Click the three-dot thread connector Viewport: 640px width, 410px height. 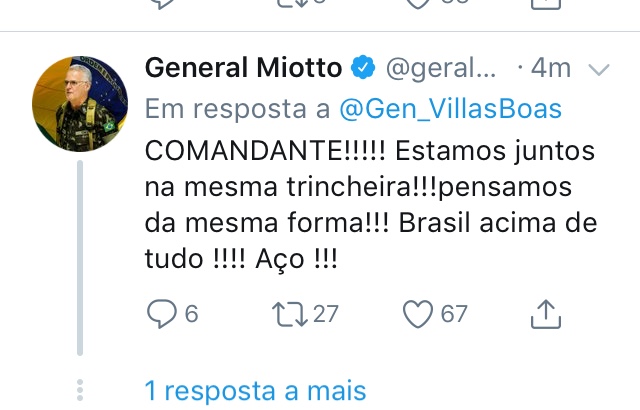(80, 390)
